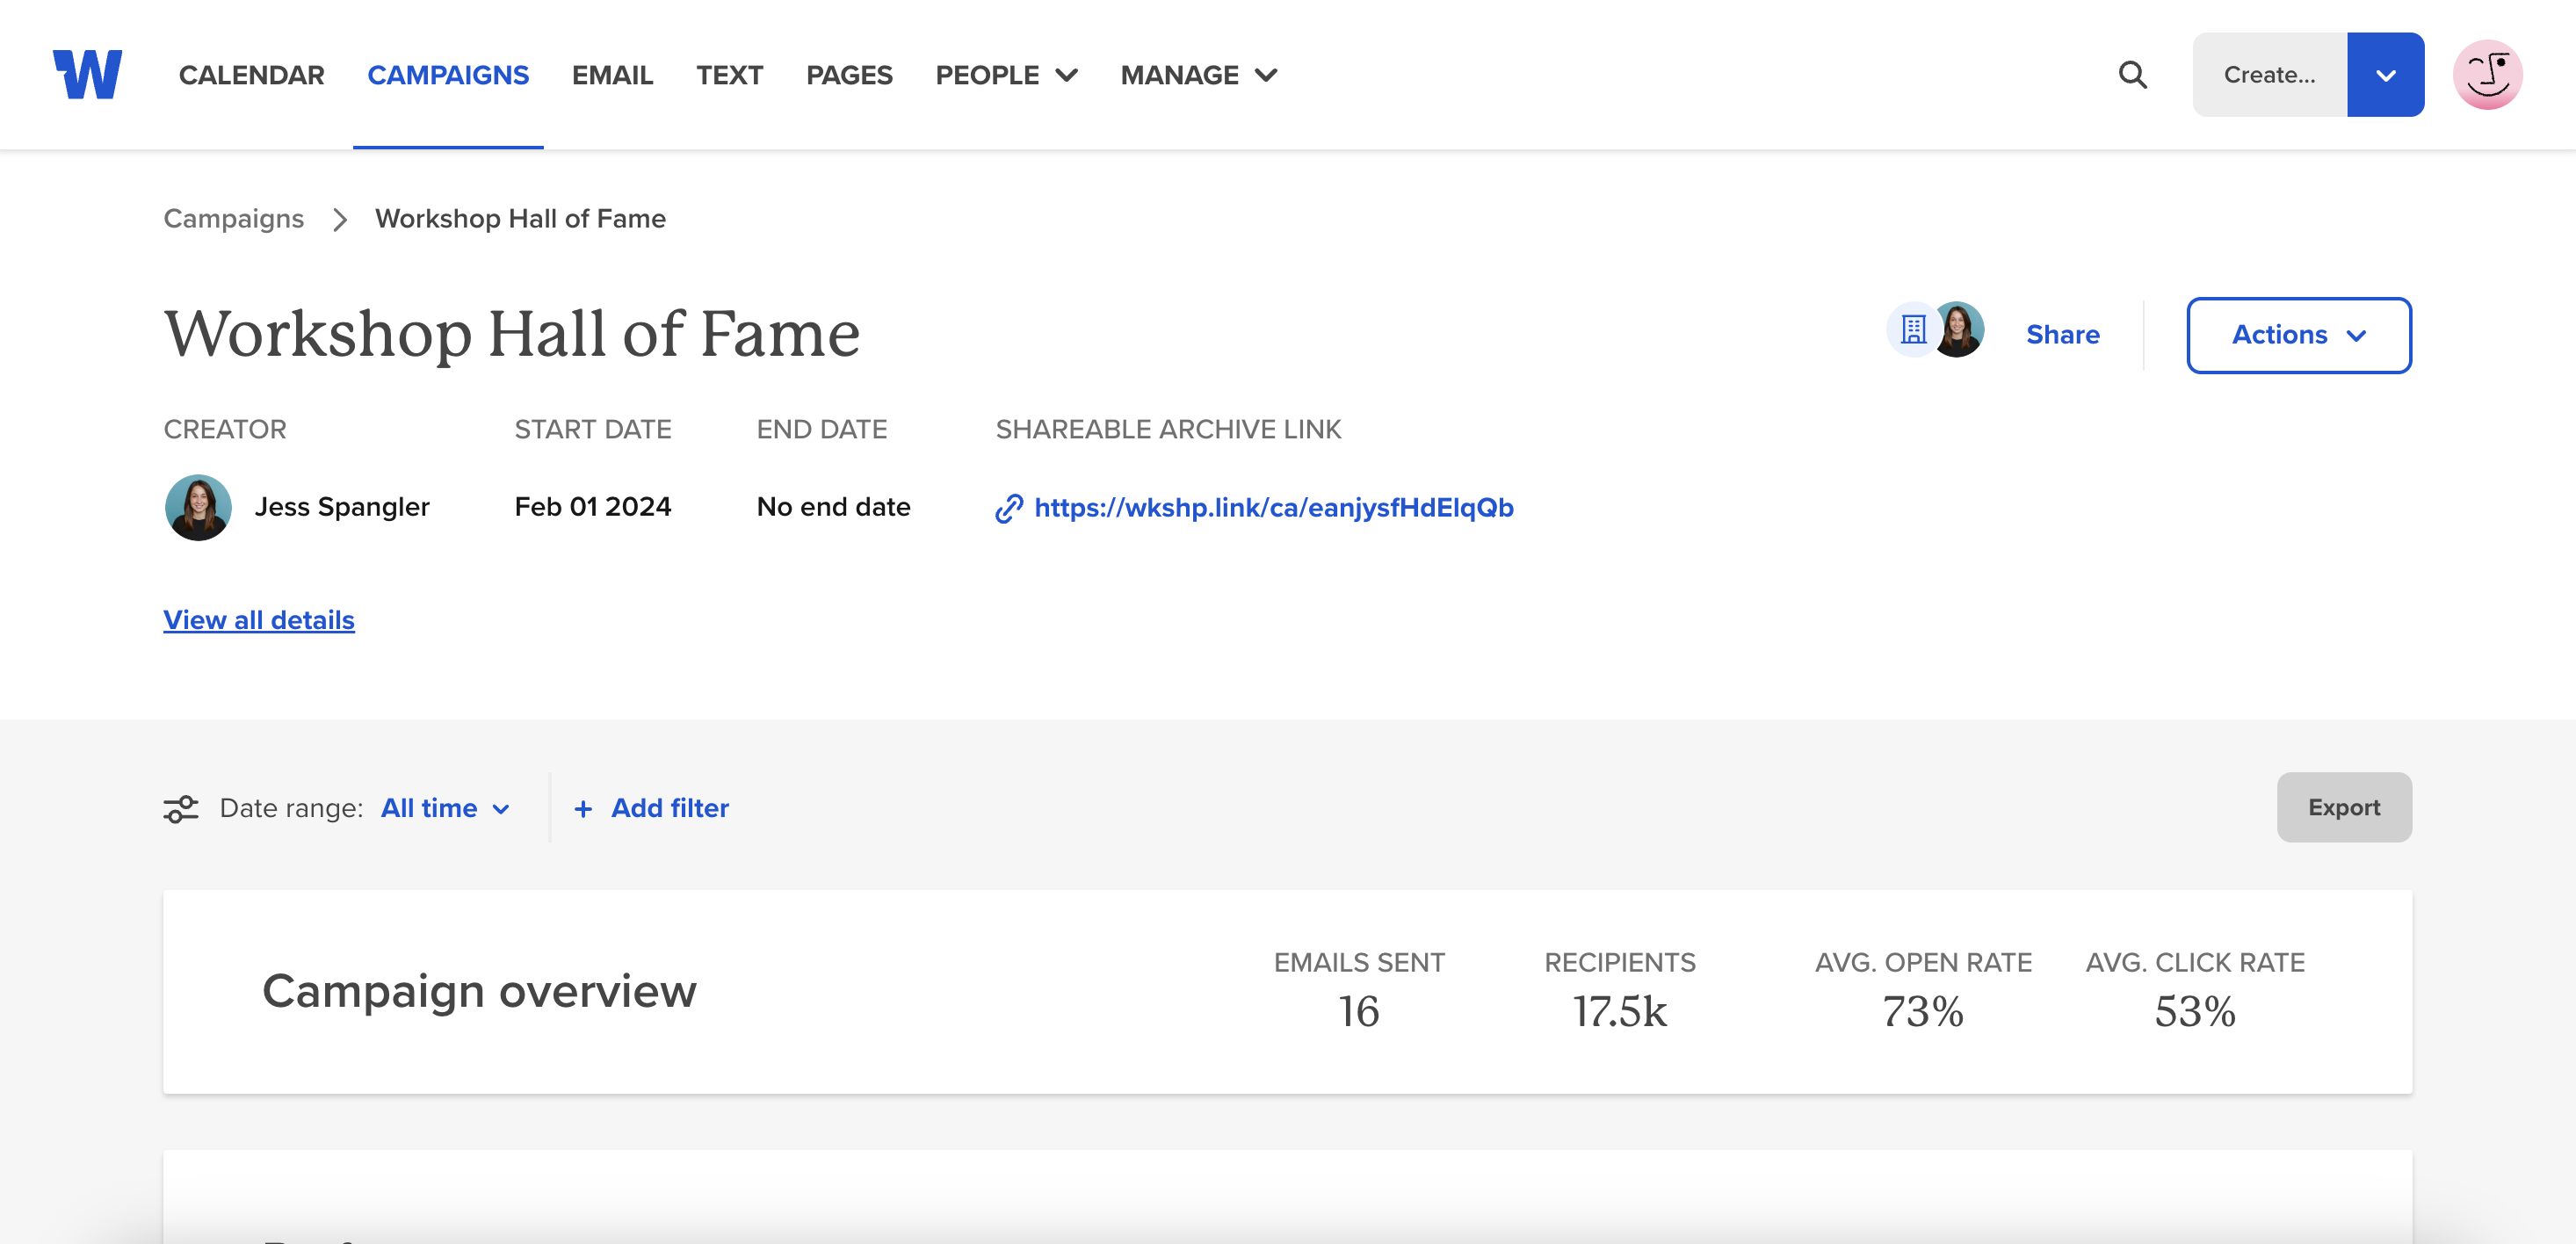
Task: Click the Share link
Action: click(x=2062, y=335)
